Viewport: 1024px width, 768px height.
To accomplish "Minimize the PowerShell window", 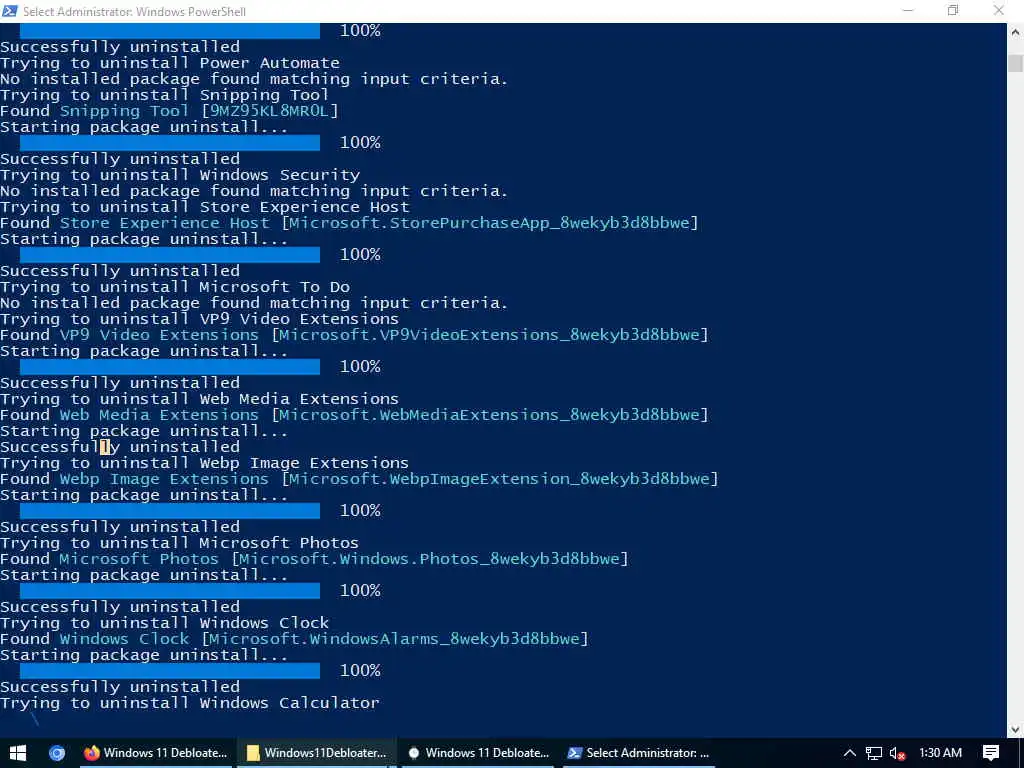I will pos(908,10).
